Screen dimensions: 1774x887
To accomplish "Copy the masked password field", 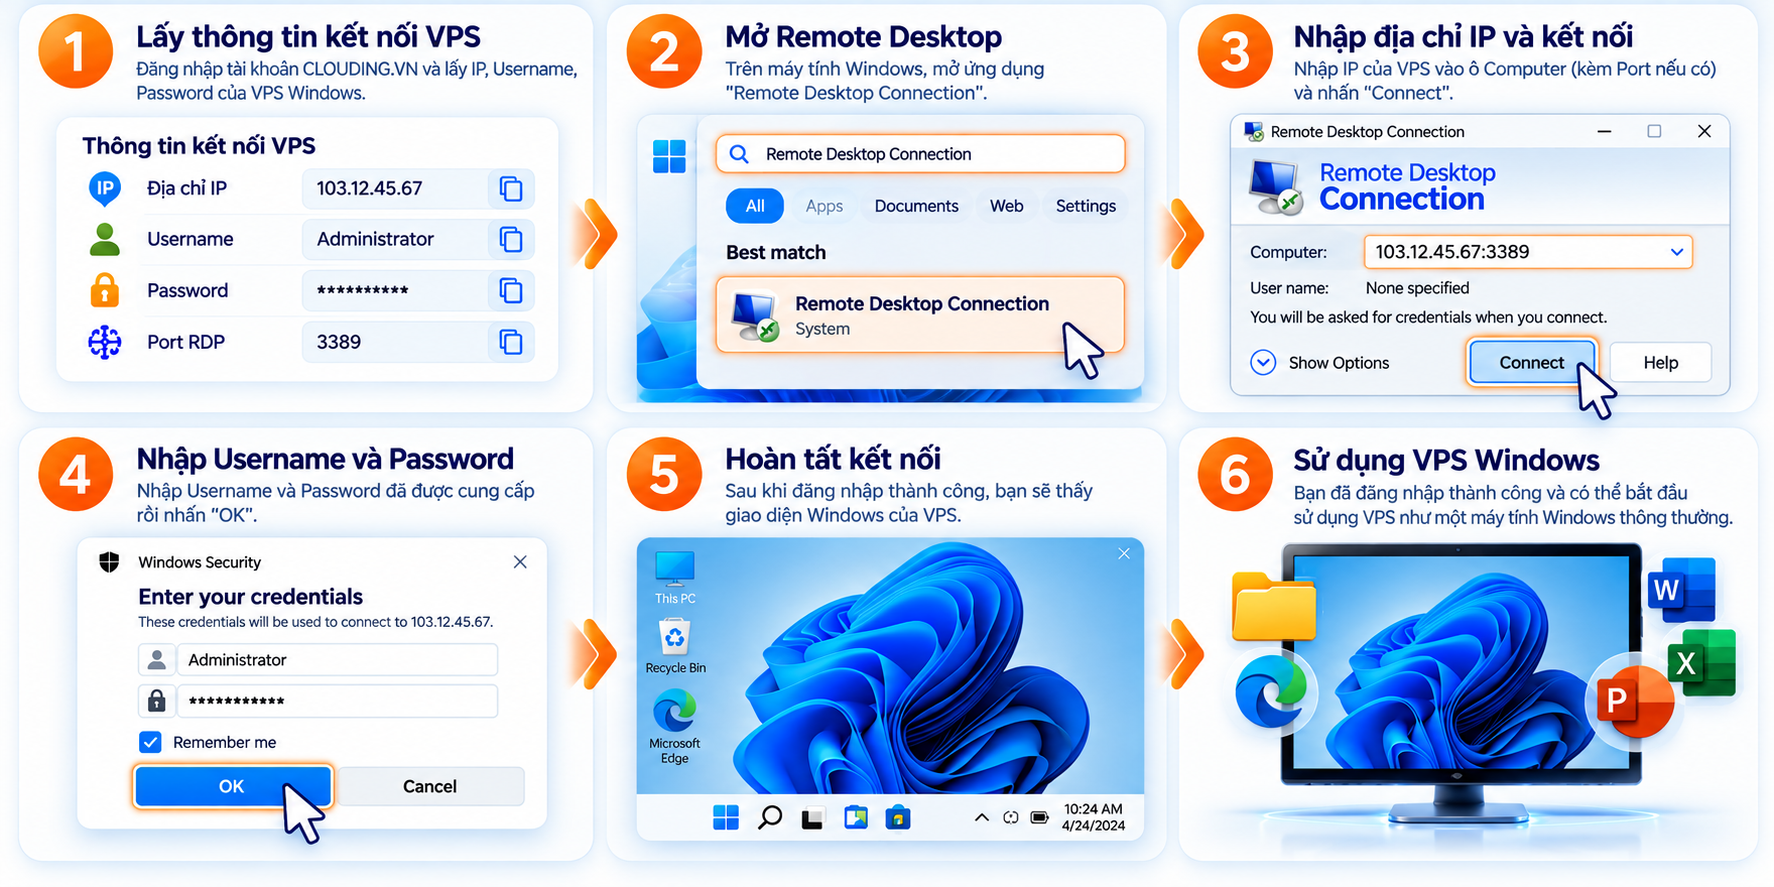I will coord(511,290).
